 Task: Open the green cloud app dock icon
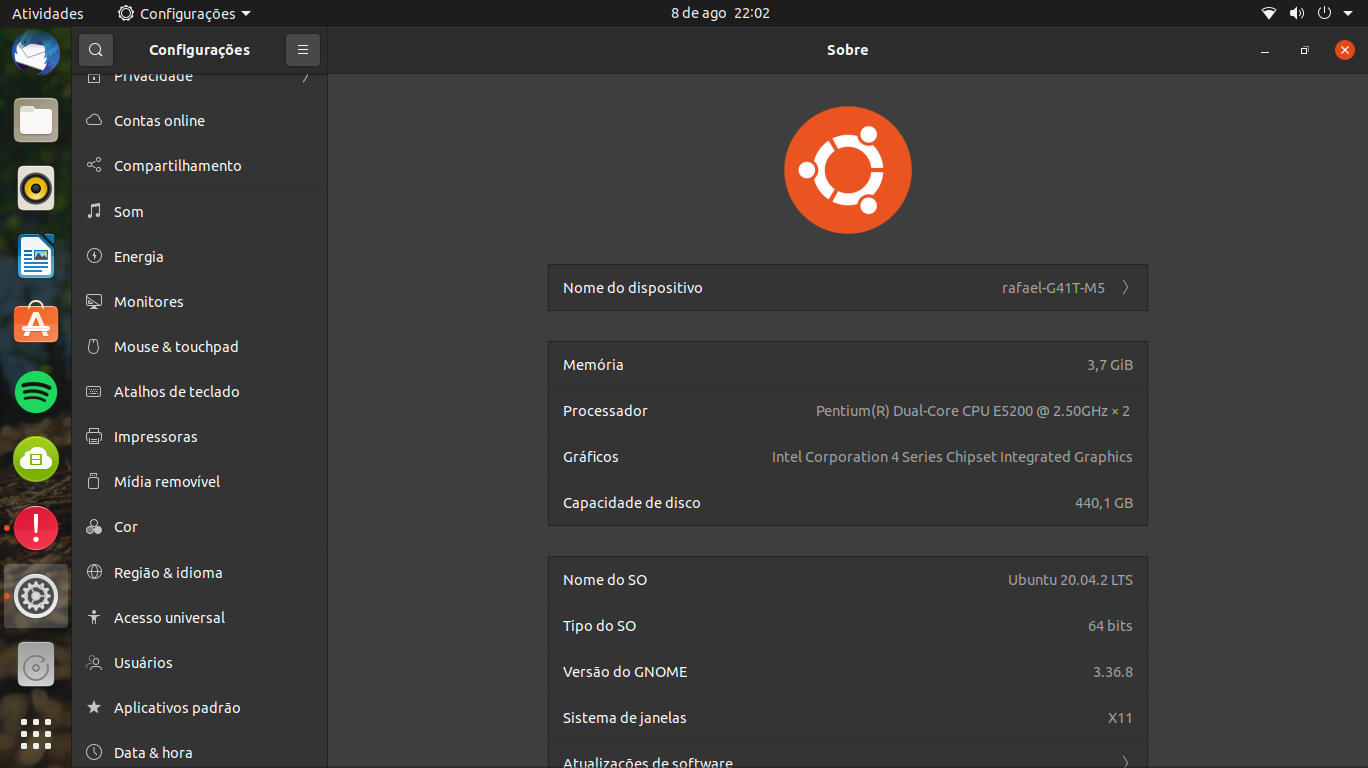click(36, 459)
